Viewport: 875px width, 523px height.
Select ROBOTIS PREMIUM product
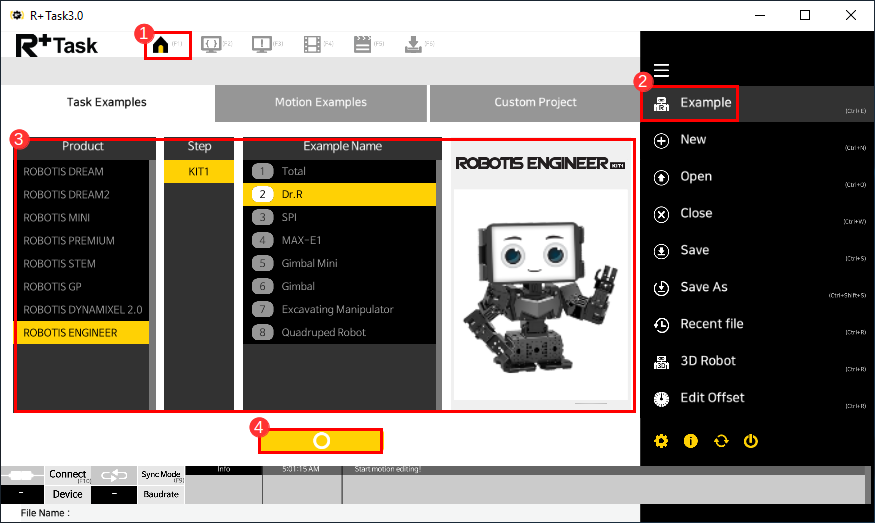click(x=82, y=241)
